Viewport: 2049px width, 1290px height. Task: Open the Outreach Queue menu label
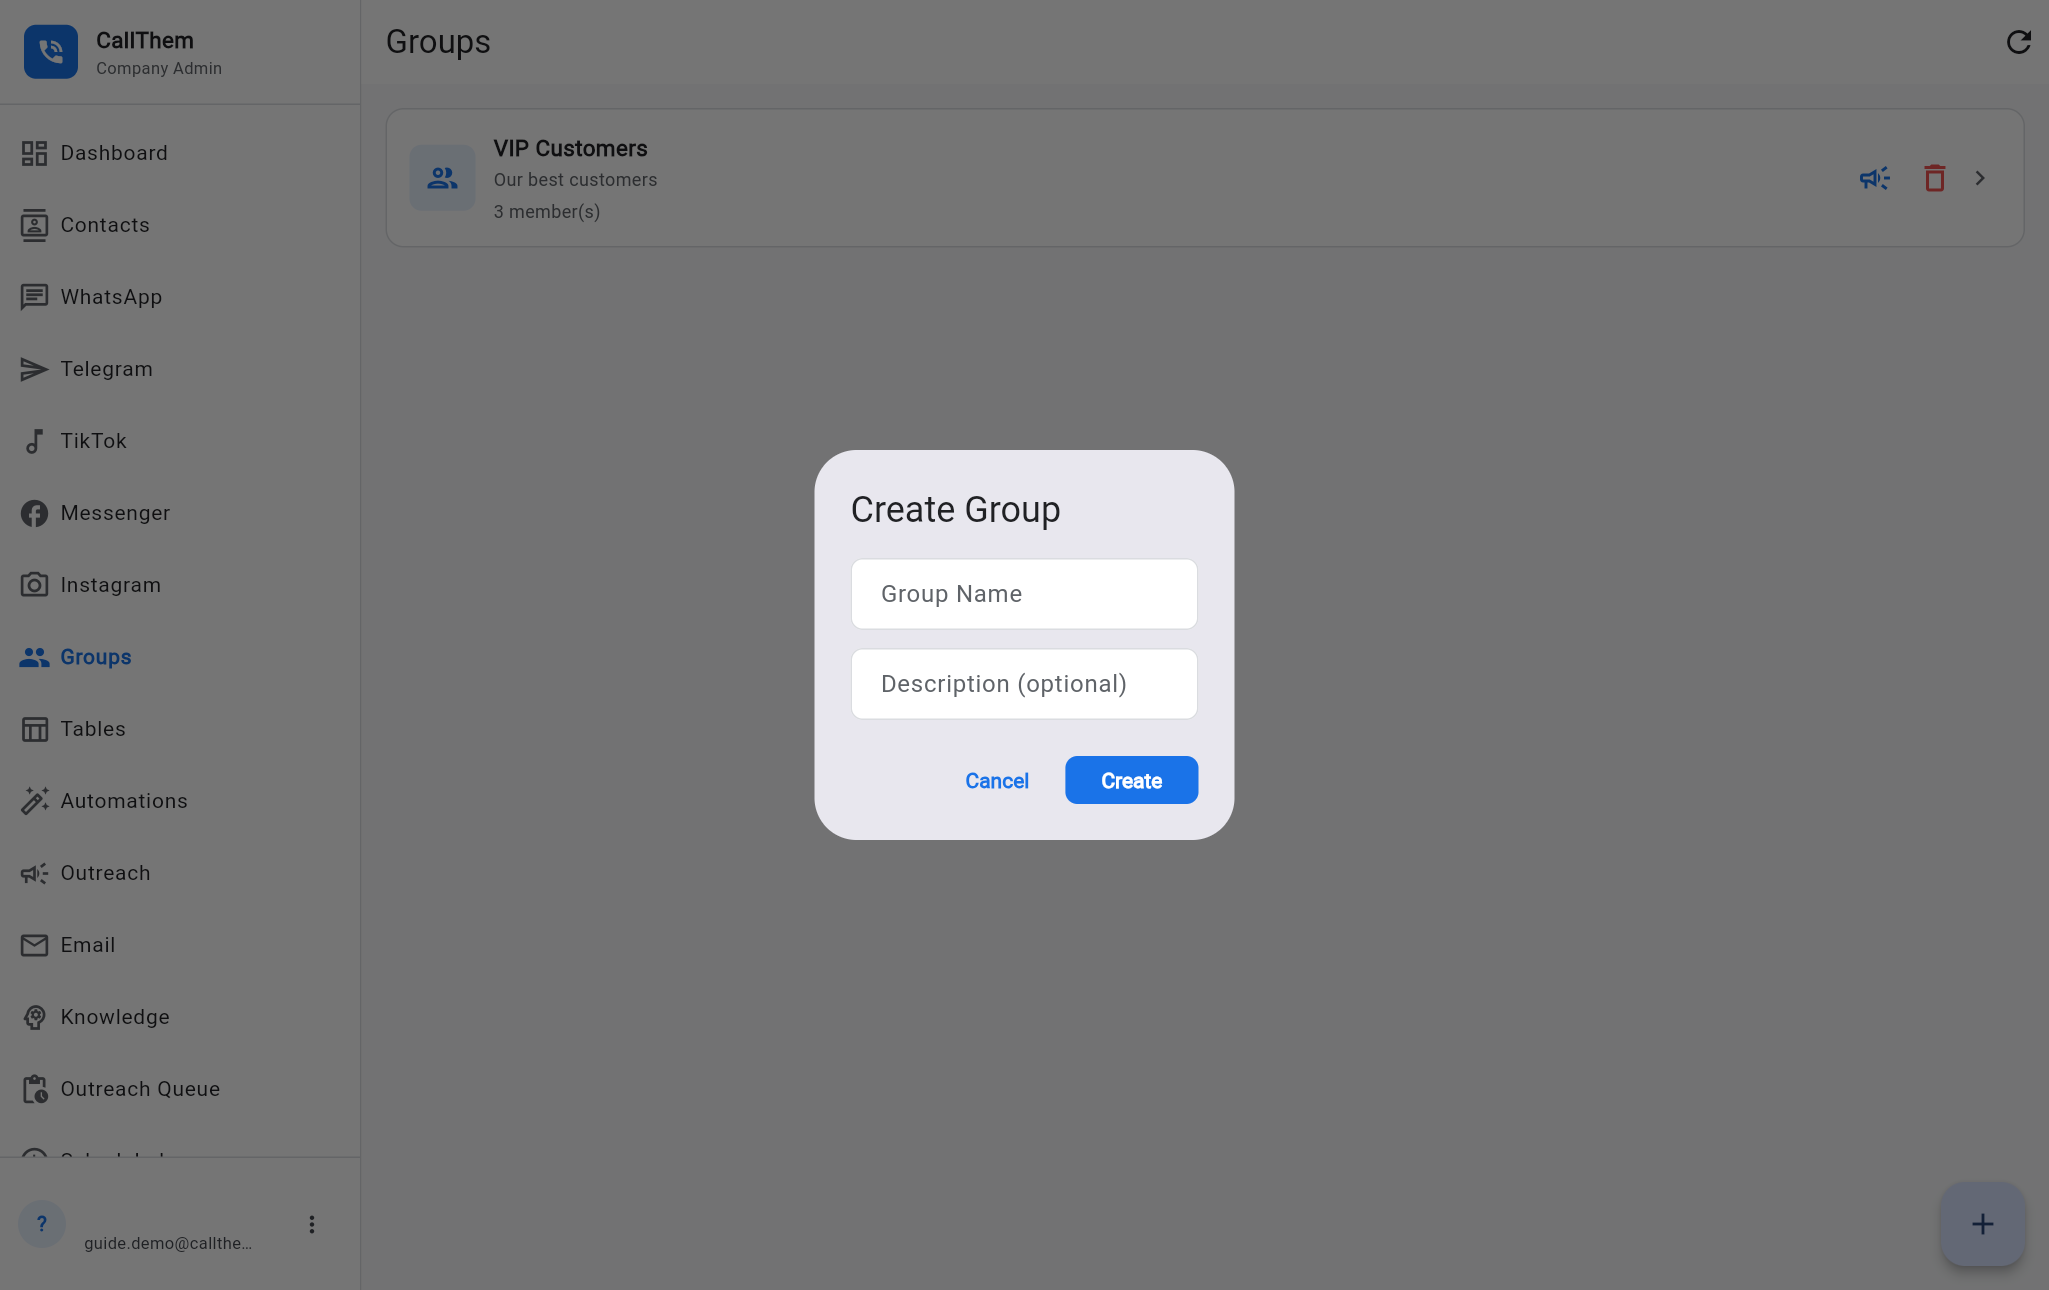coord(140,1089)
